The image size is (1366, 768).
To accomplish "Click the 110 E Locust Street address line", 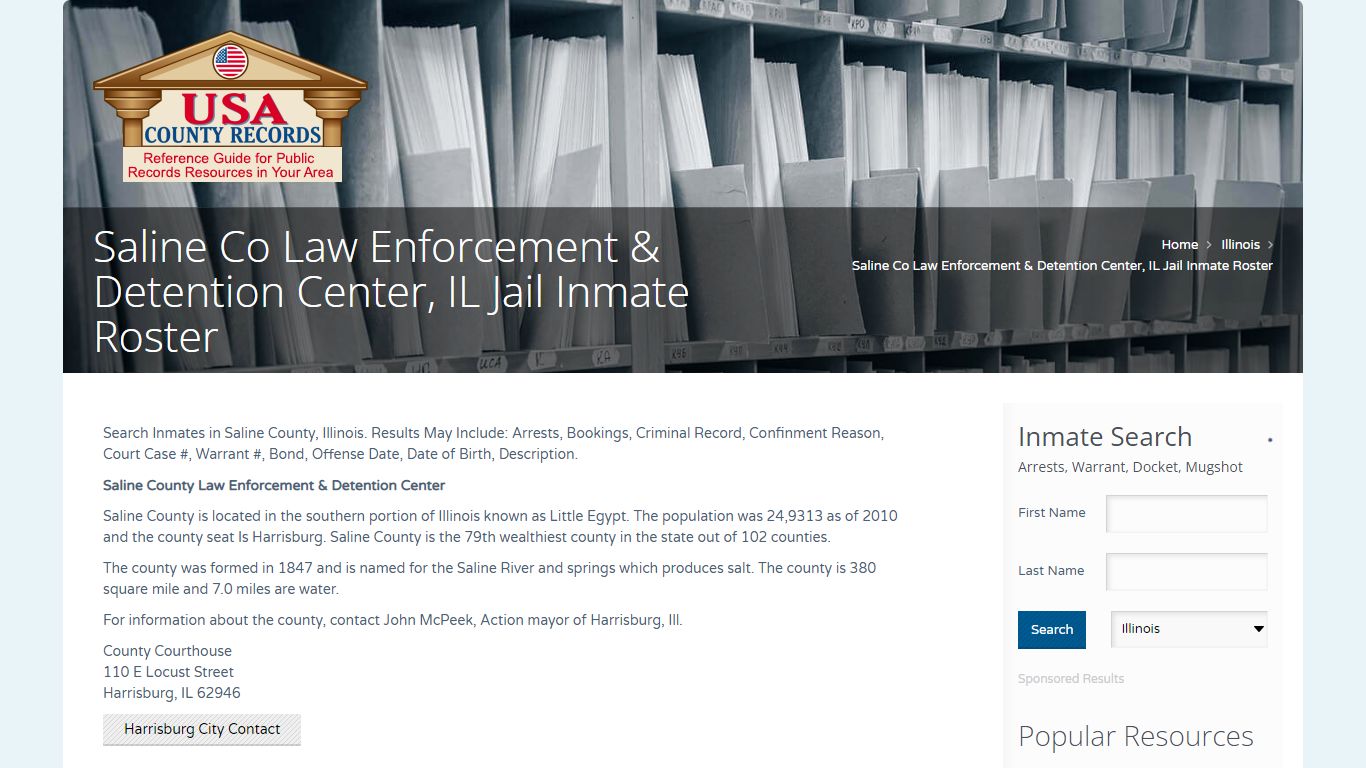I will coord(168,672).
